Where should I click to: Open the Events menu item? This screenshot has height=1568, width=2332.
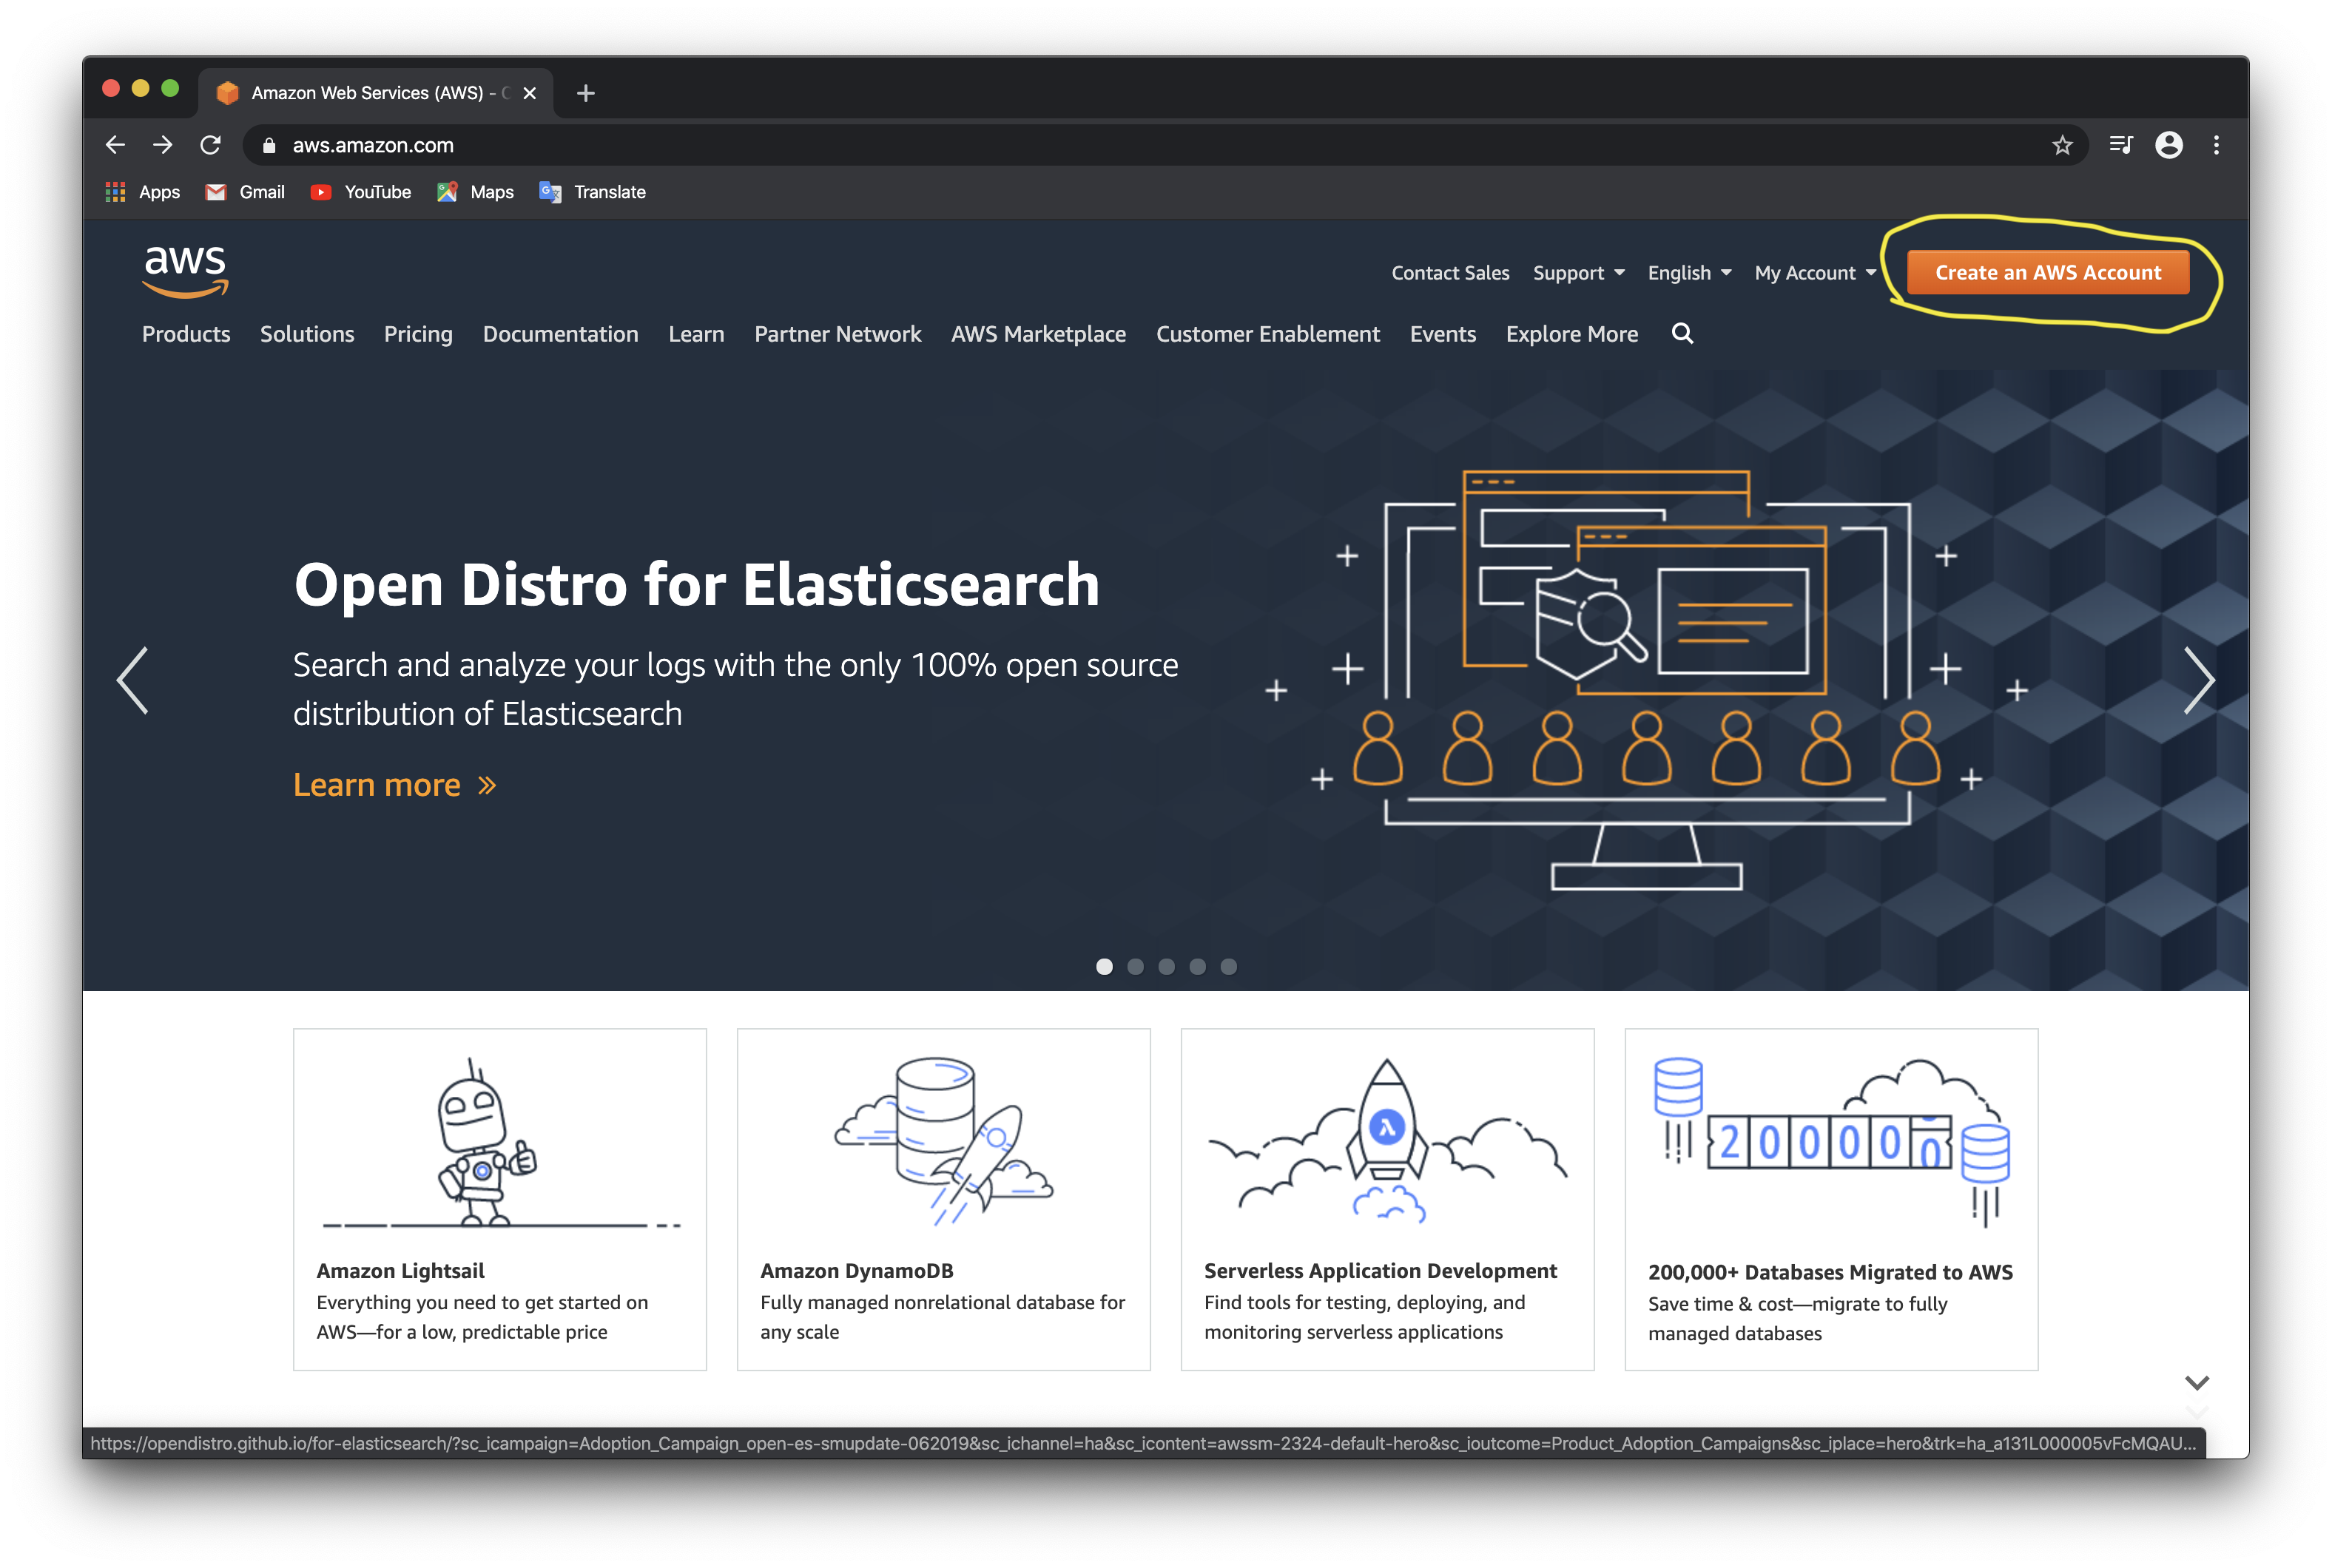(1442, 334)
